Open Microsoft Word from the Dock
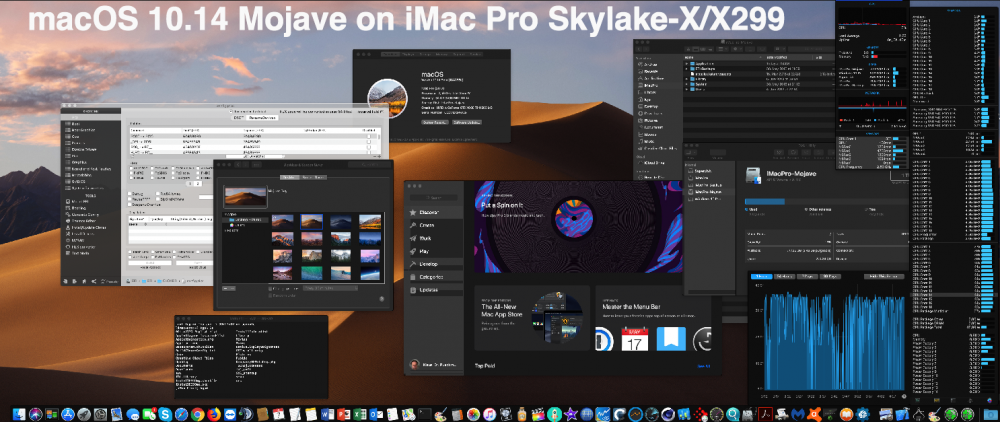Image resolution: width=1000 pixels, height=422 pixels. click(327, 414)
